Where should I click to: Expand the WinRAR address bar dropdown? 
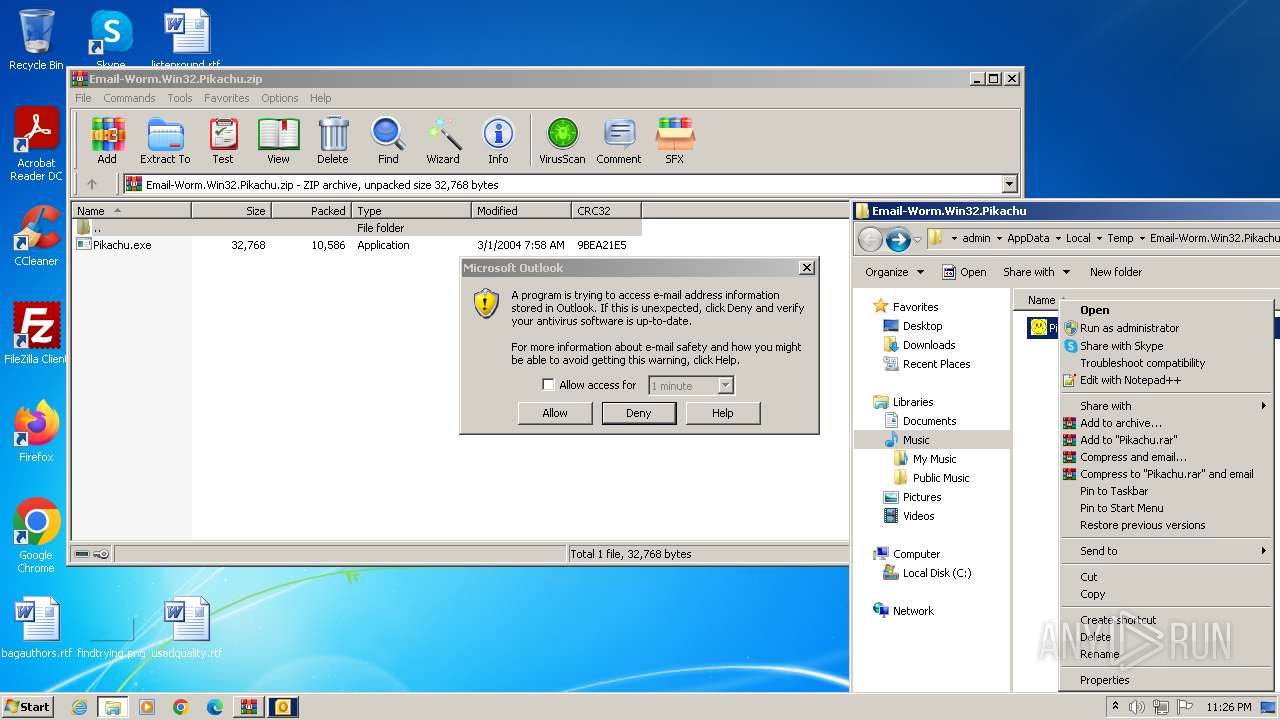1009,184
